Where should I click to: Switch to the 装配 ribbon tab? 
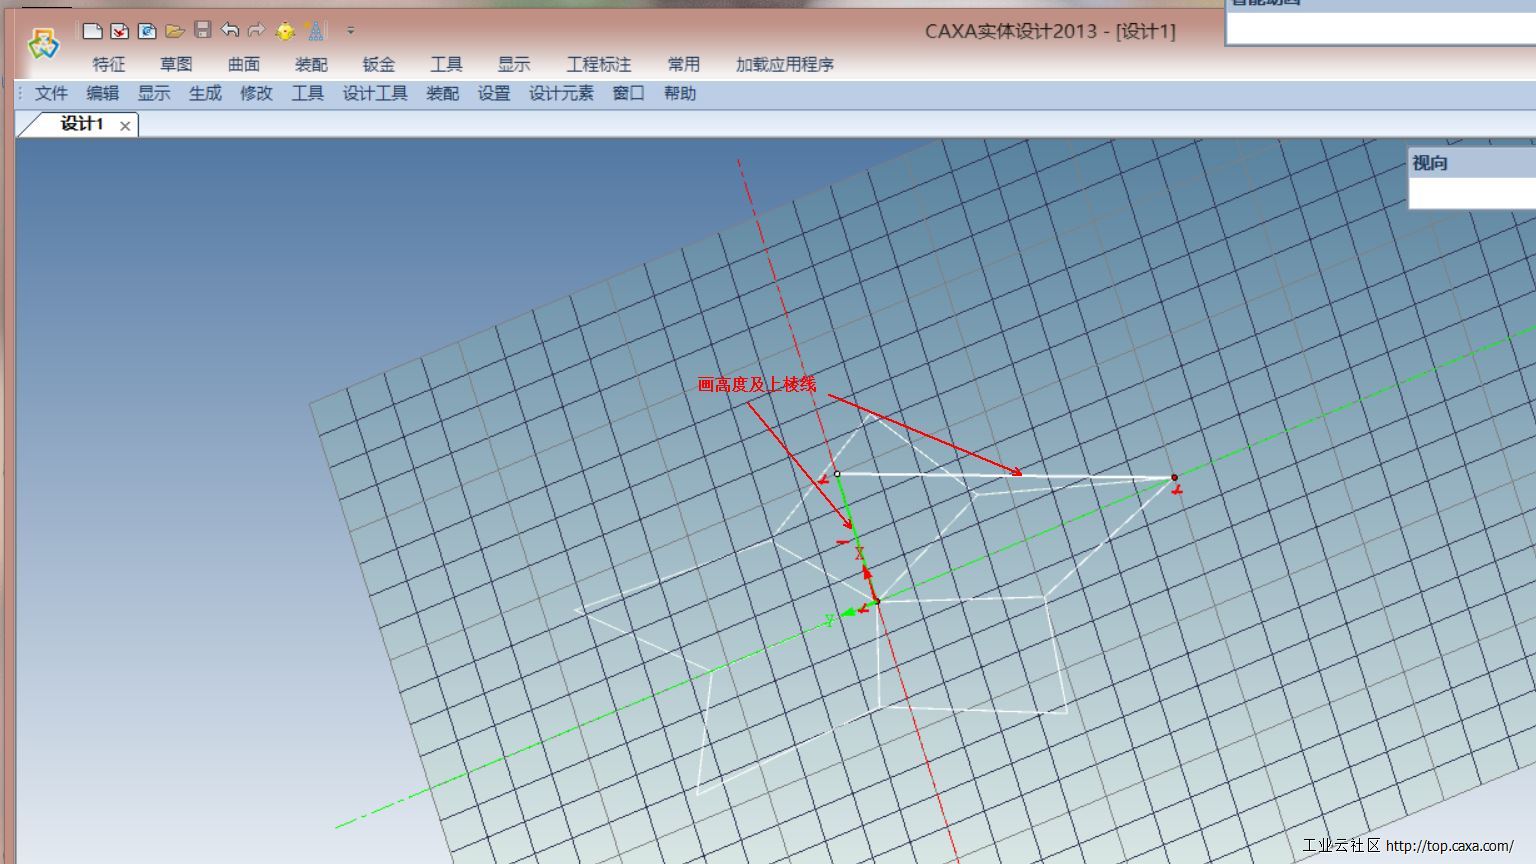click(x=311, y=64)
